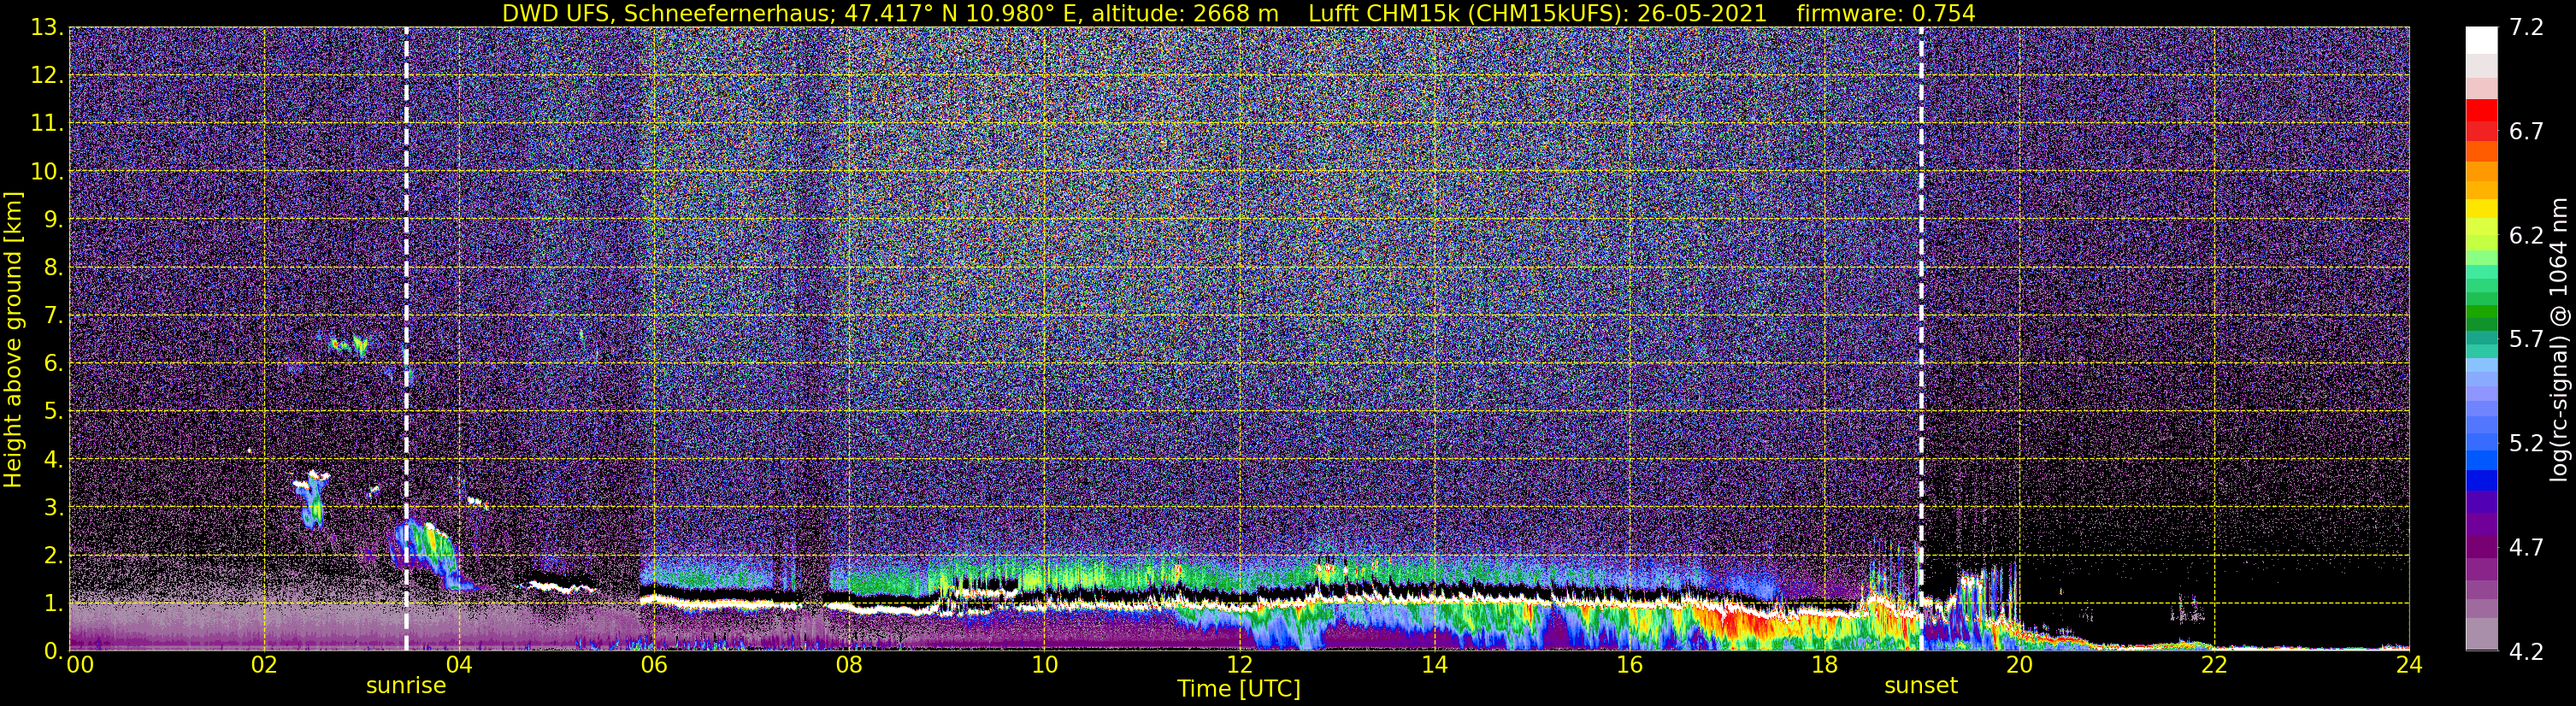The height and width of the screenshot is (706, 2576).
Task: Click the "16" time axis tick label
Action: pos(1629,665)
